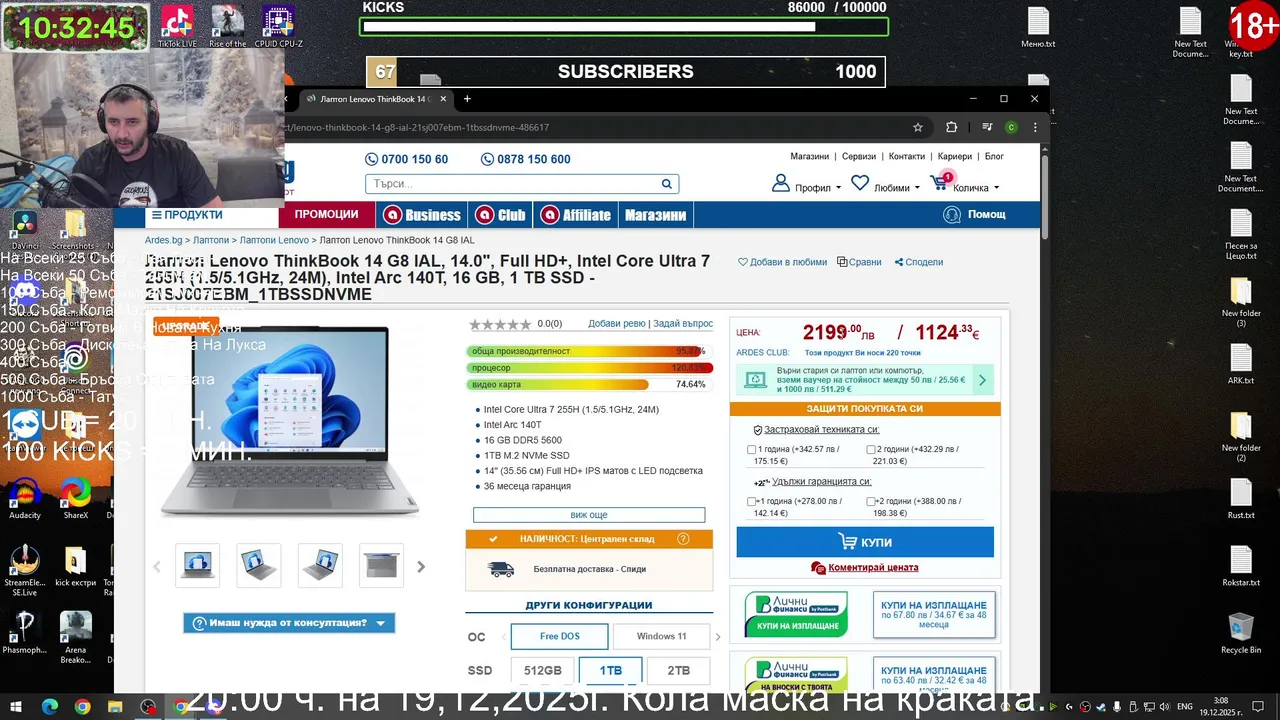The width and height of the screenshot is (1280, 720).
Task: Click the Сравни compare link
Action: coord(860,262)
